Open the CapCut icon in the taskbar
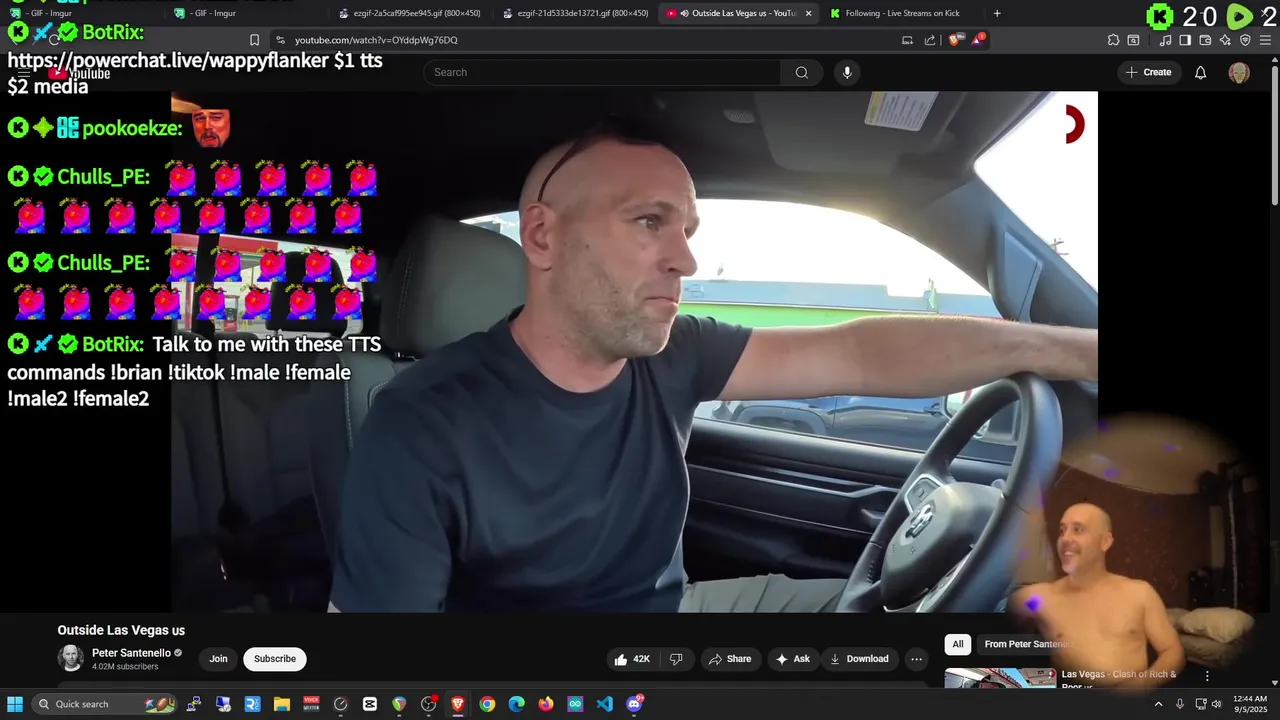This screenshot has height=720, width=1280. click(x=370, y=704)
